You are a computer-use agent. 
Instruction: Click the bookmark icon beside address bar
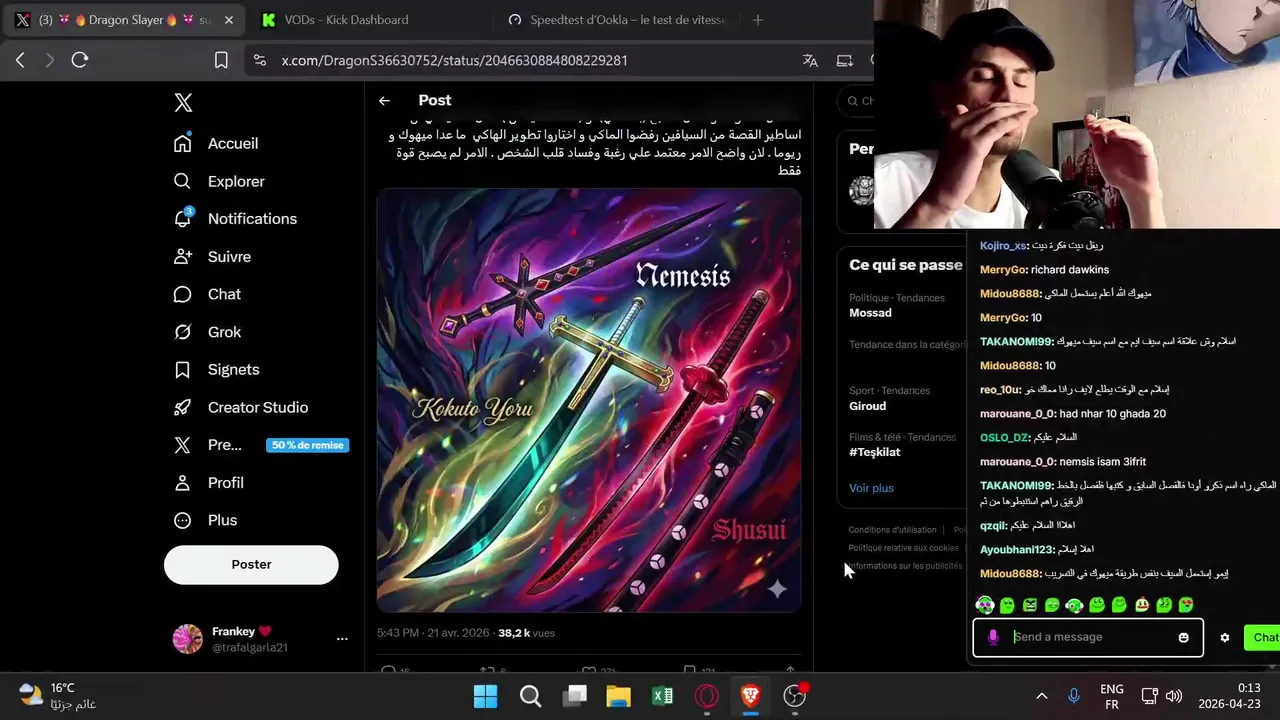pyautogui.click(x=221, y=60)
